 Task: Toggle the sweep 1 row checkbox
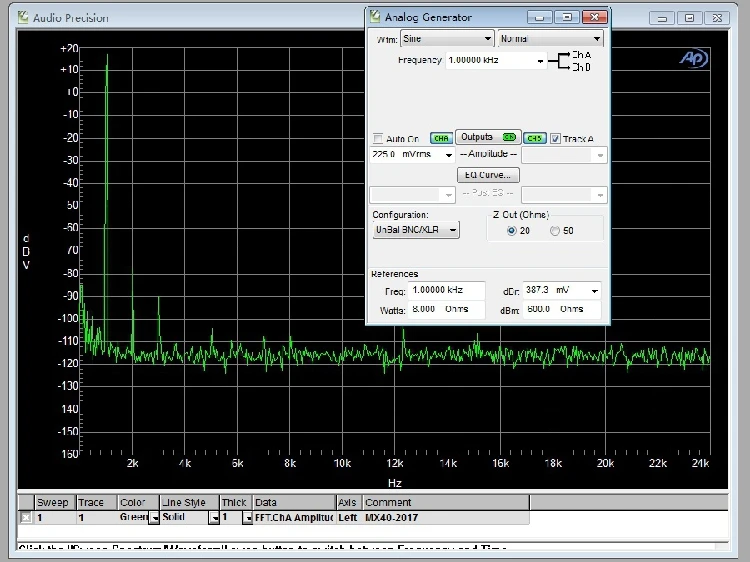25,518
